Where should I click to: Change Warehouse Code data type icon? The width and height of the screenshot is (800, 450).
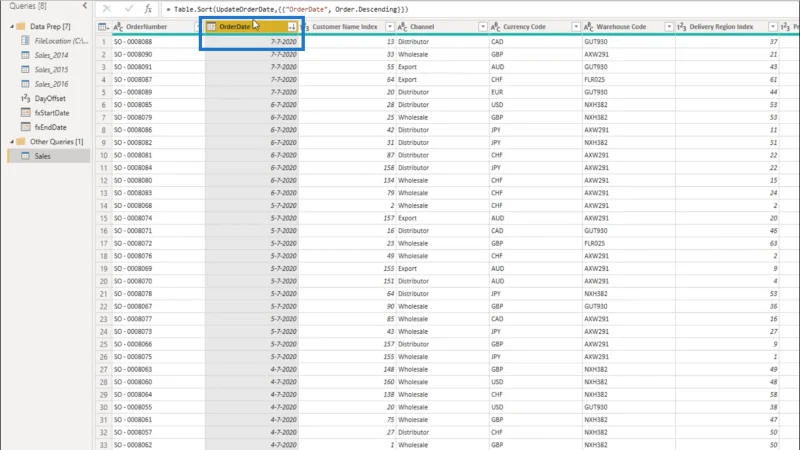click(588, 27)
